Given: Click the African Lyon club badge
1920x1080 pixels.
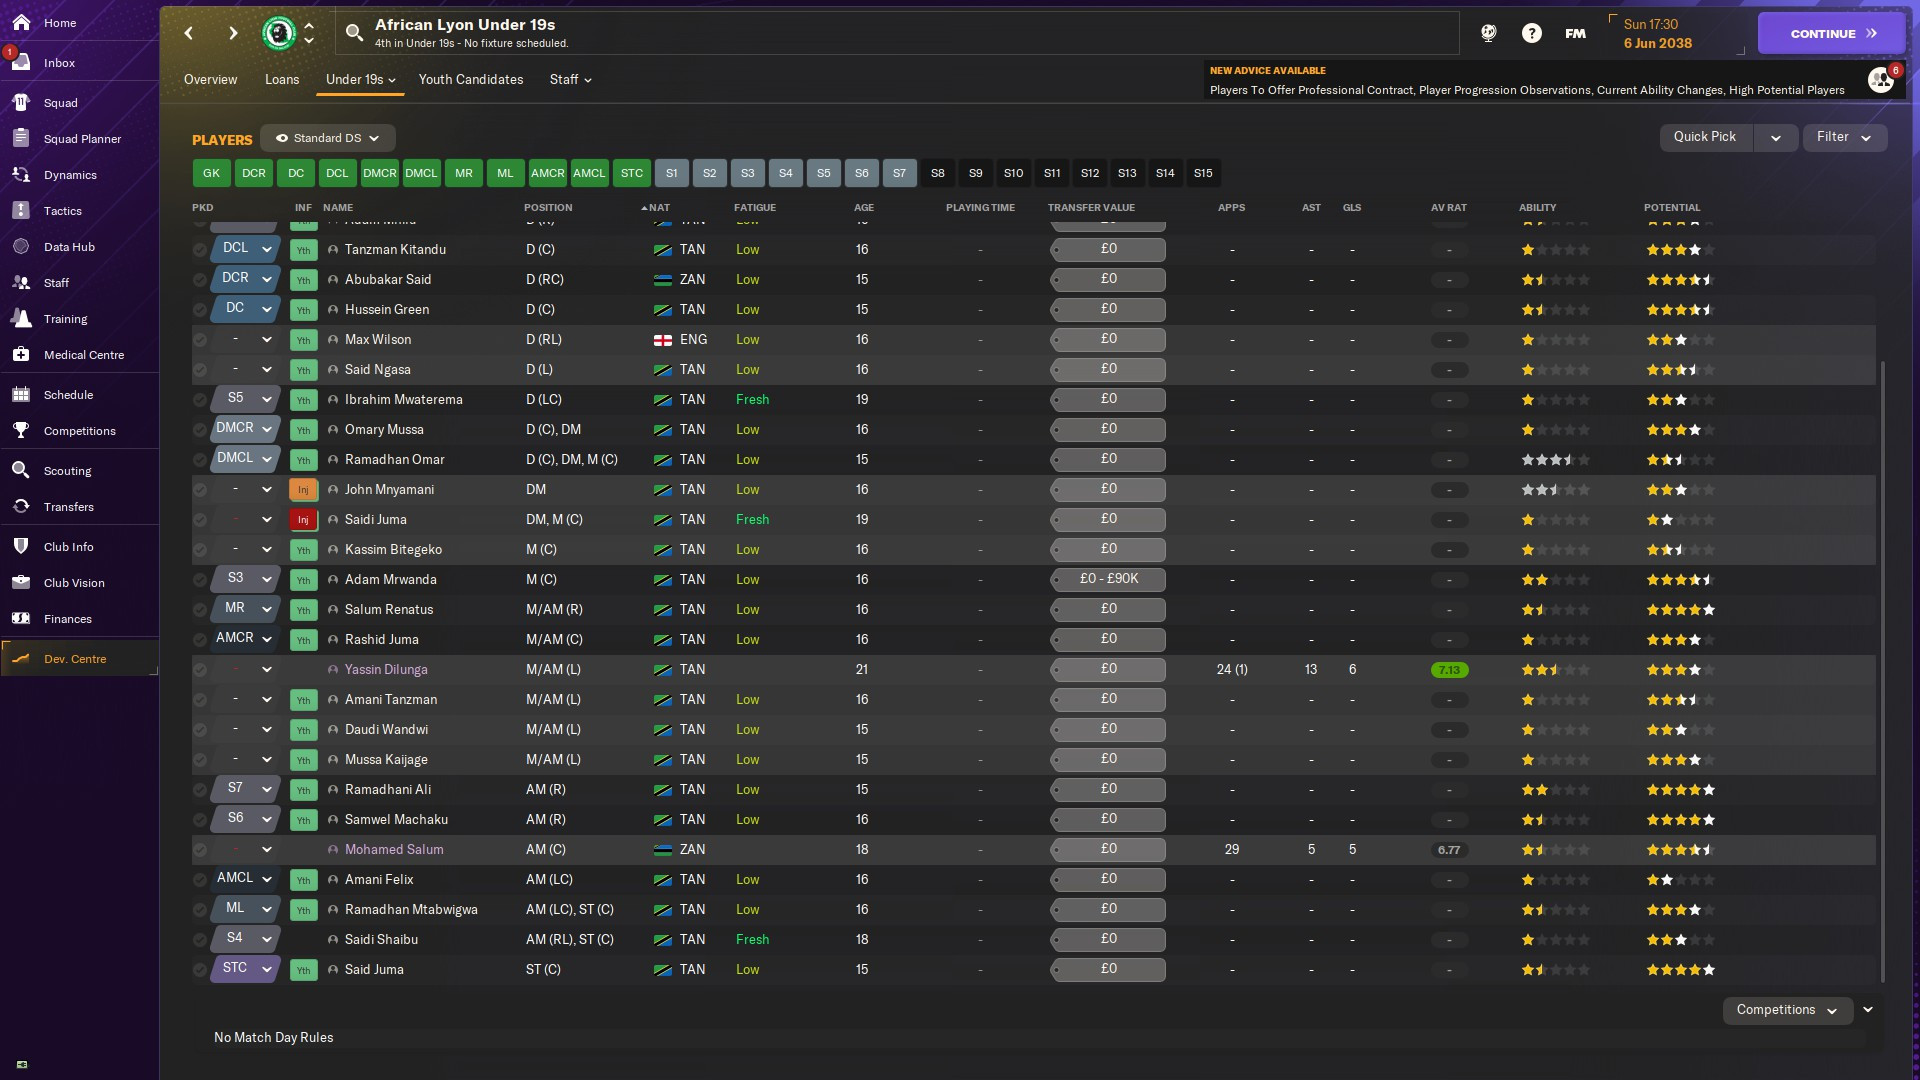Looking at the screenshot, I should [x=279, y=33].
